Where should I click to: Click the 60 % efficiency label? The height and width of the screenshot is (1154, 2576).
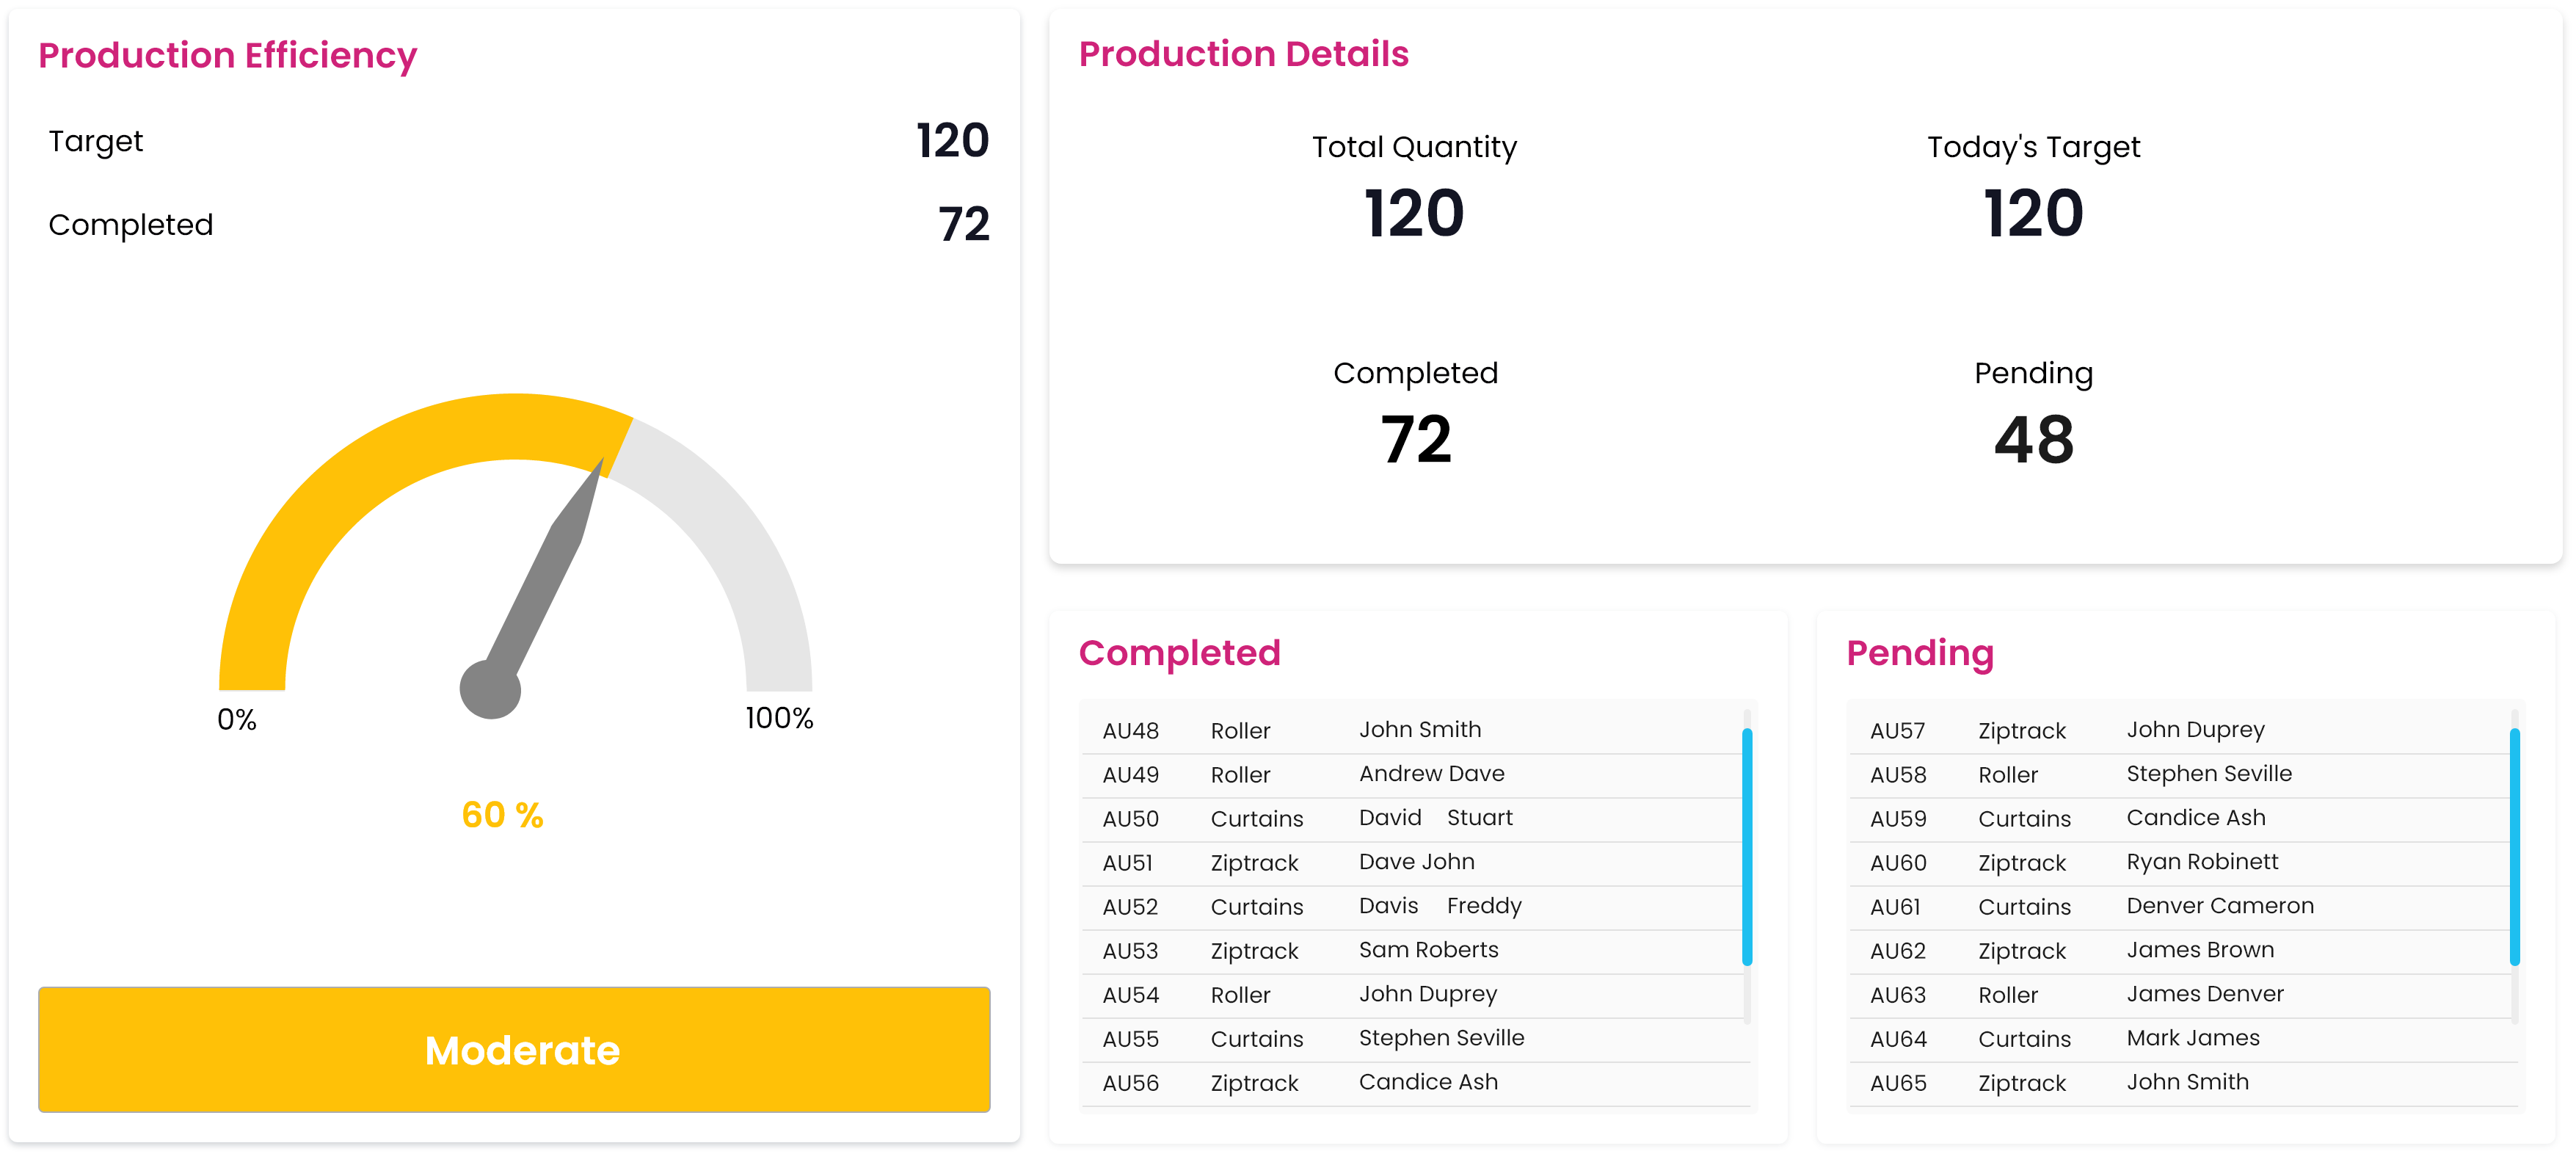click(x=502, y=815)
